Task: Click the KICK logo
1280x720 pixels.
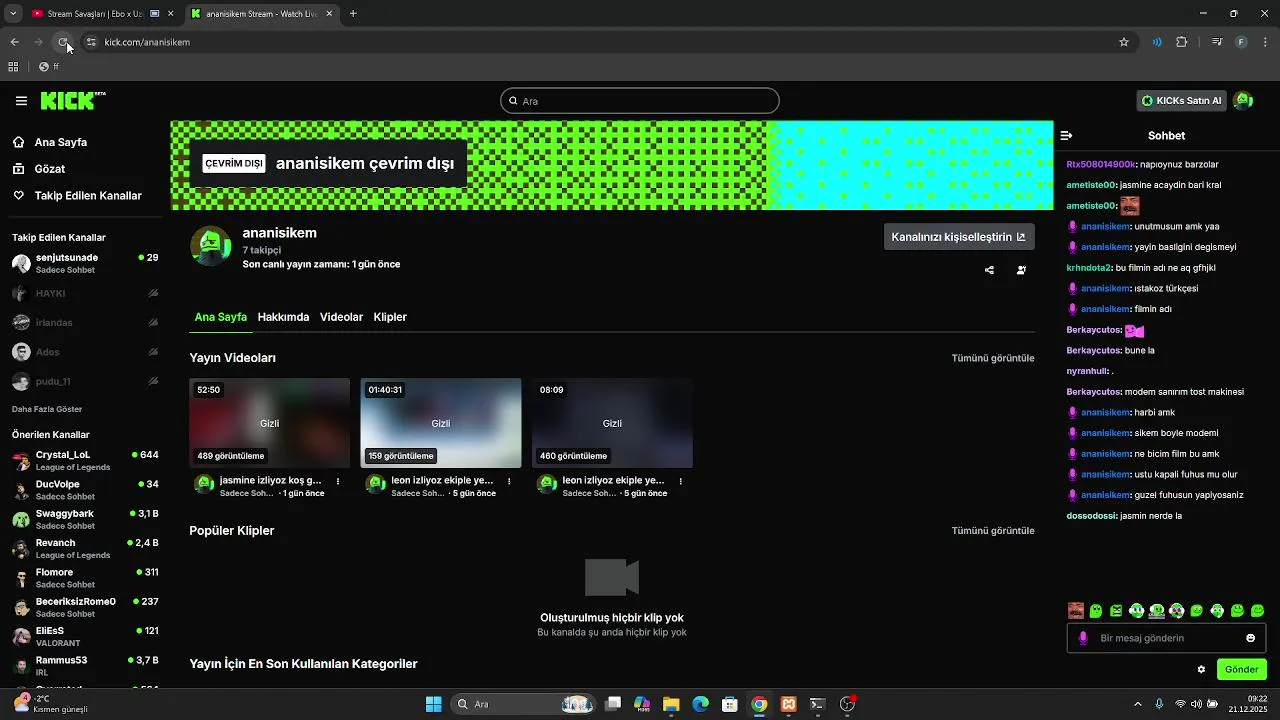Action: point(73,100)
